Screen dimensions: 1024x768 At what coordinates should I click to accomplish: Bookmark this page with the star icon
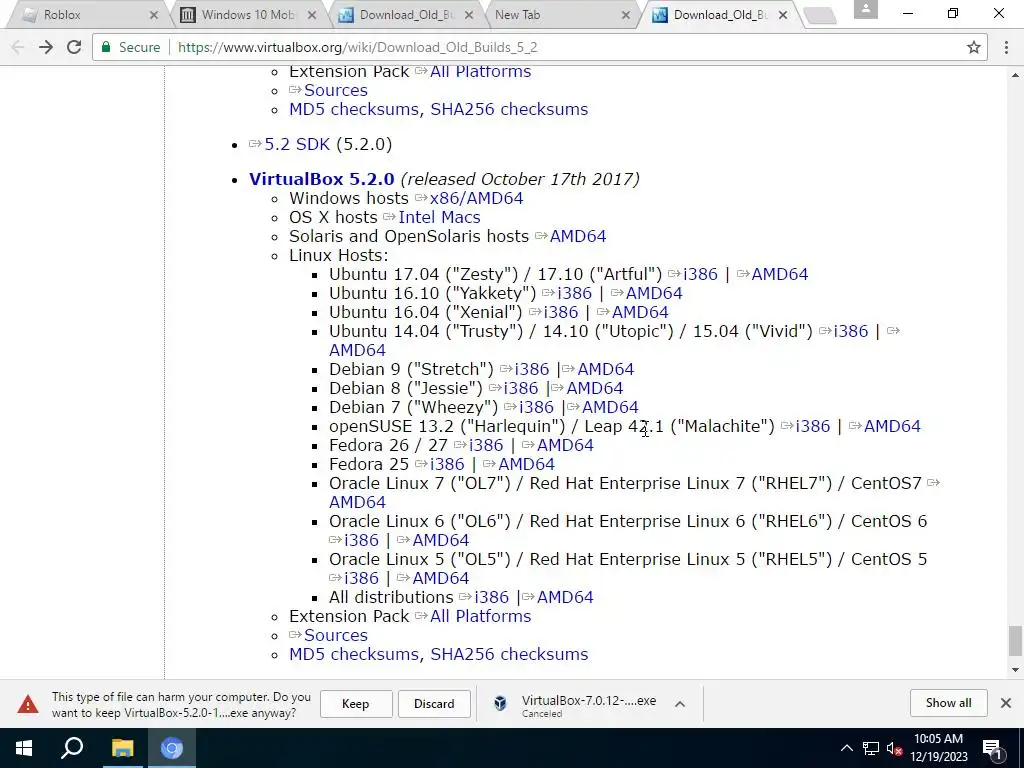974,47
